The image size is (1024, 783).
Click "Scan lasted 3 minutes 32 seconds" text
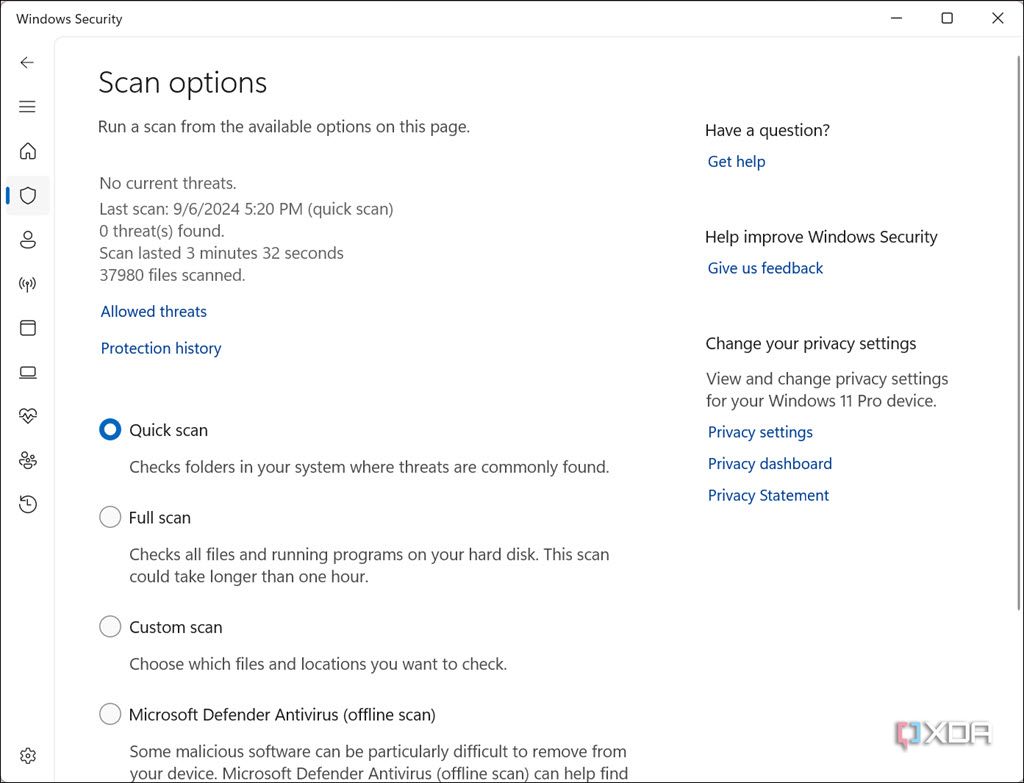221,253
